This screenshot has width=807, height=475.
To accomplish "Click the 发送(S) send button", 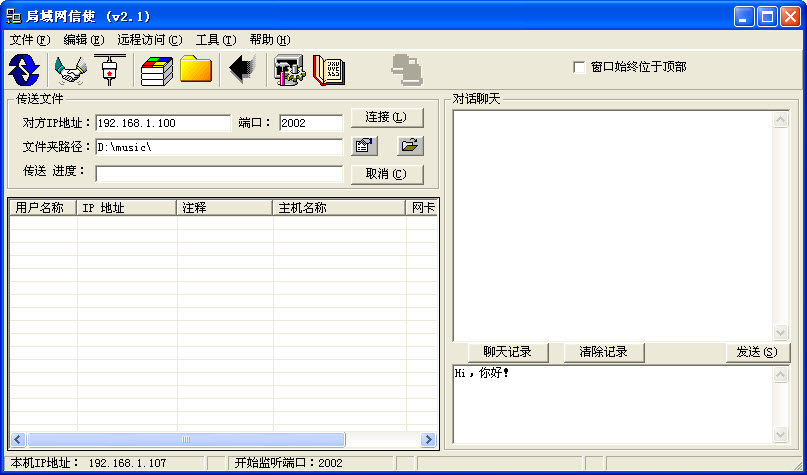I will 758,352.
